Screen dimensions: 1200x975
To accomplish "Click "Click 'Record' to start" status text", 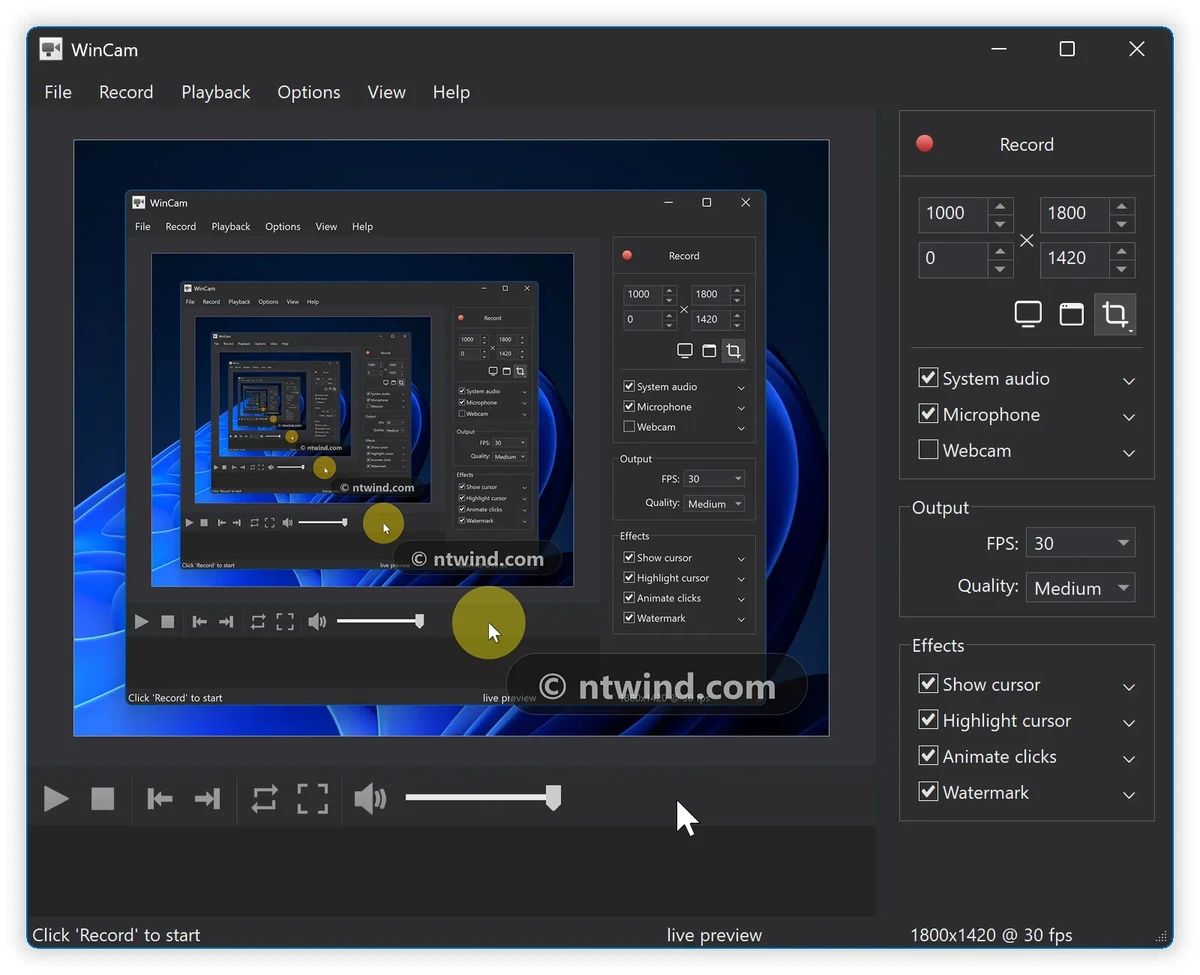I will point(116,935).
